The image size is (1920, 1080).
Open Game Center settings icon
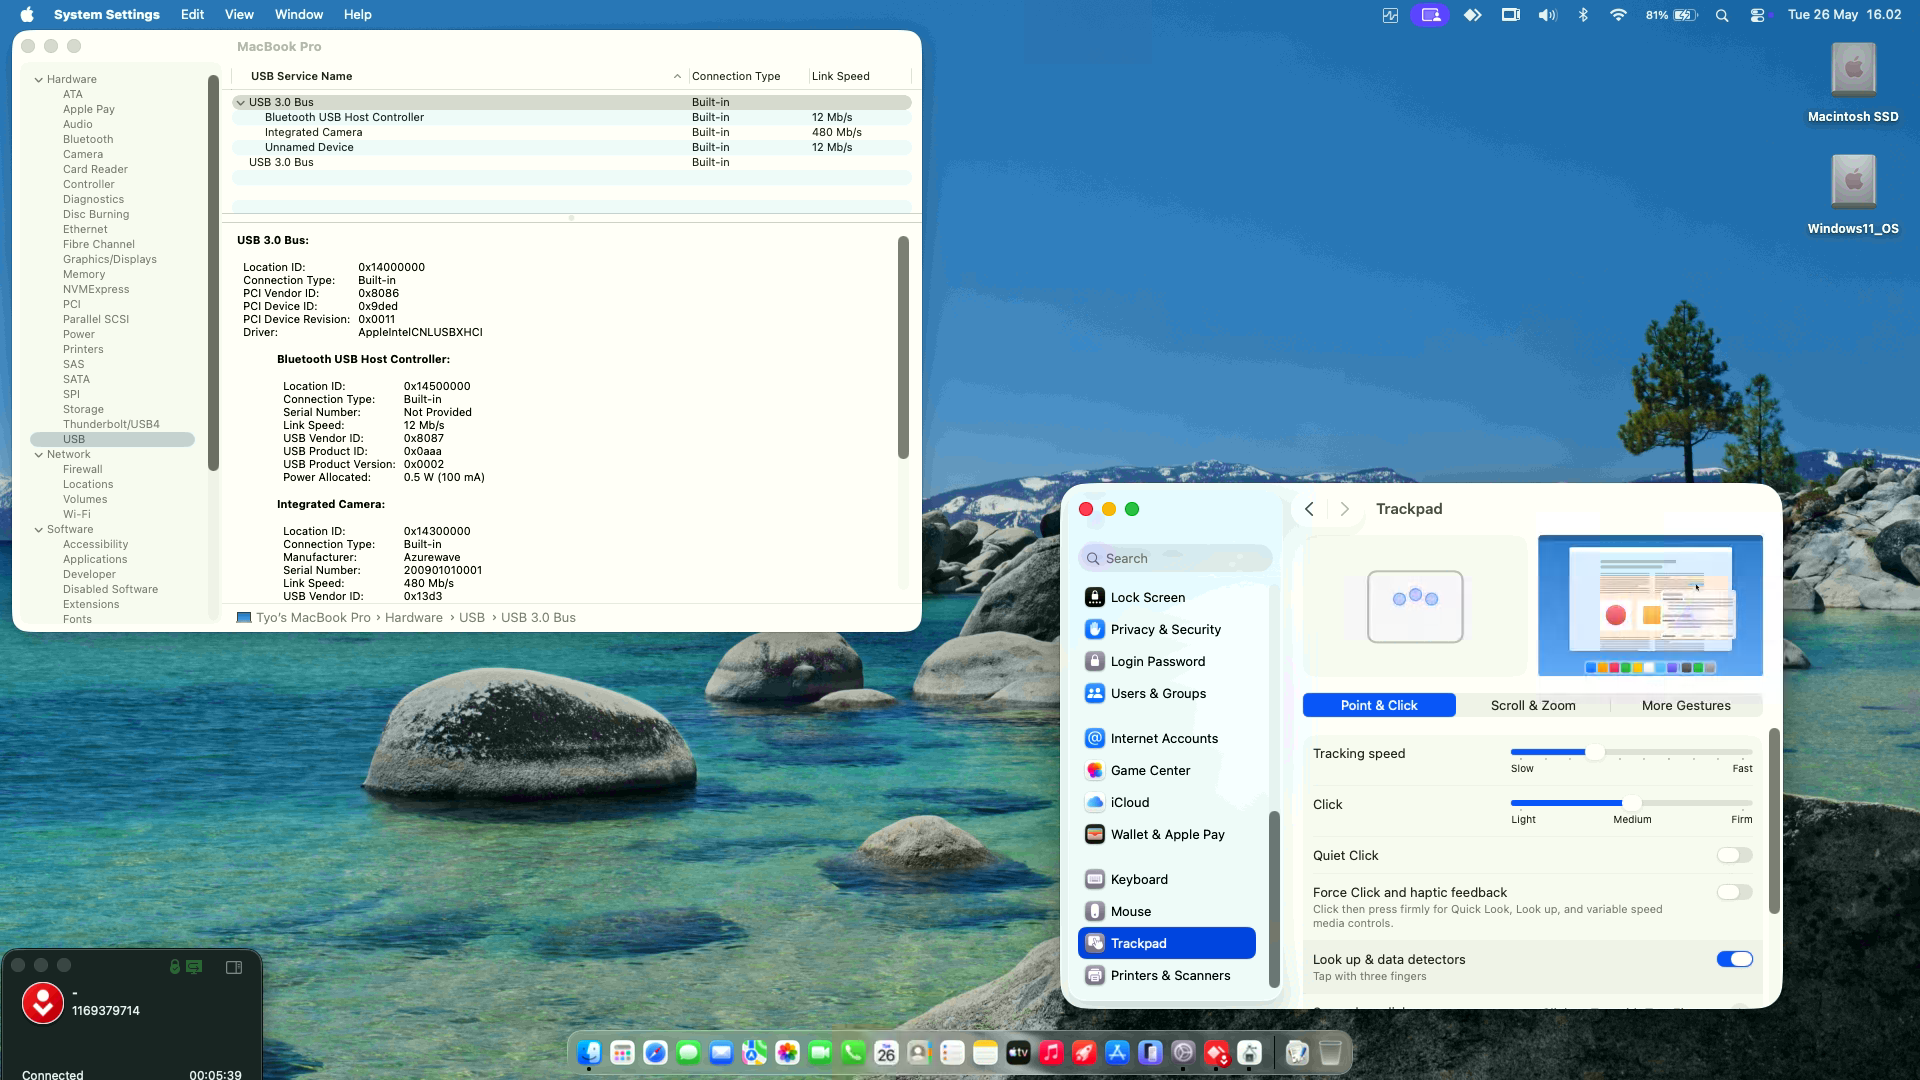coord(1094,770)
